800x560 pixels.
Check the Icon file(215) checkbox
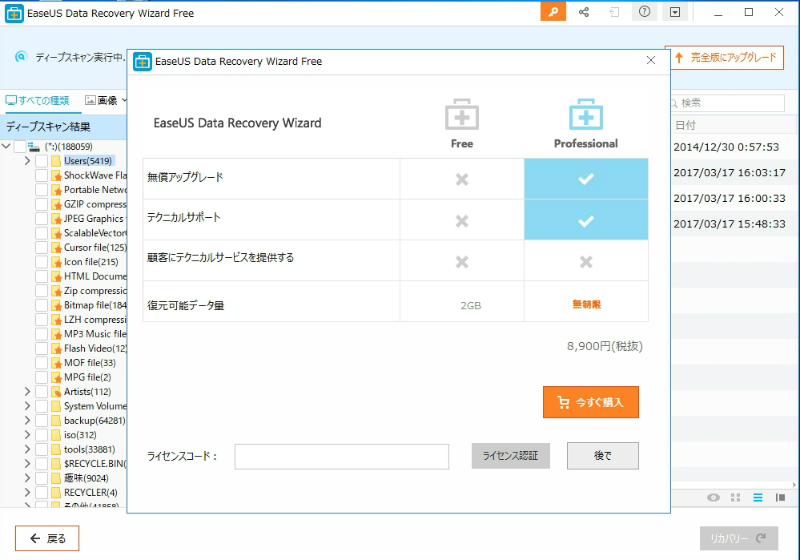(x=42, y=262)
